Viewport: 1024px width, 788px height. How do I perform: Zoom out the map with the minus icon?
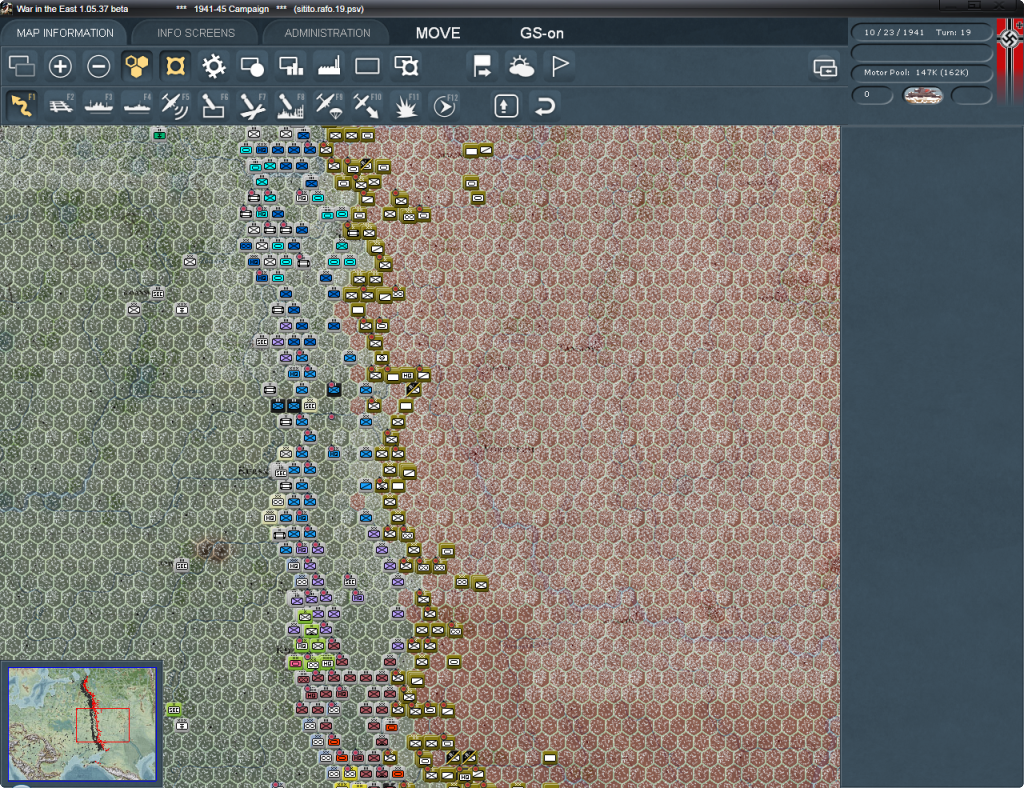[x=99, y=66]
